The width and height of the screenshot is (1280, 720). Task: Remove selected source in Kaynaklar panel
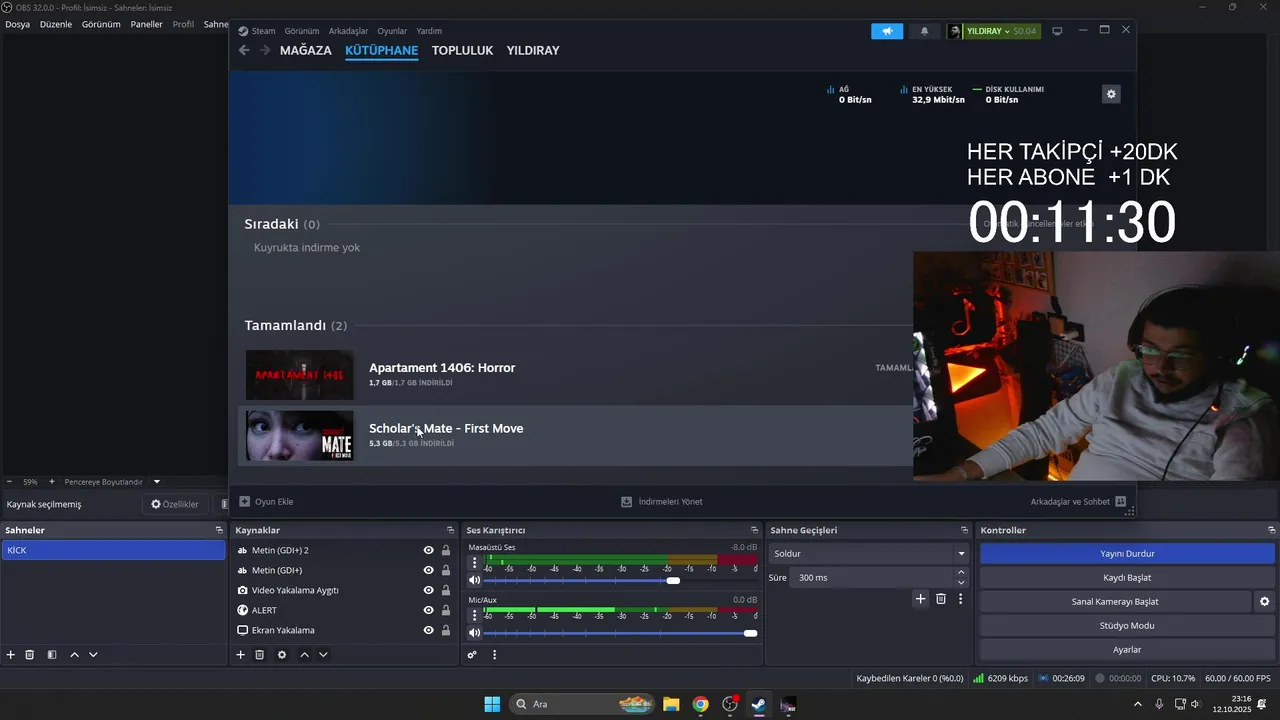[260, 655]
